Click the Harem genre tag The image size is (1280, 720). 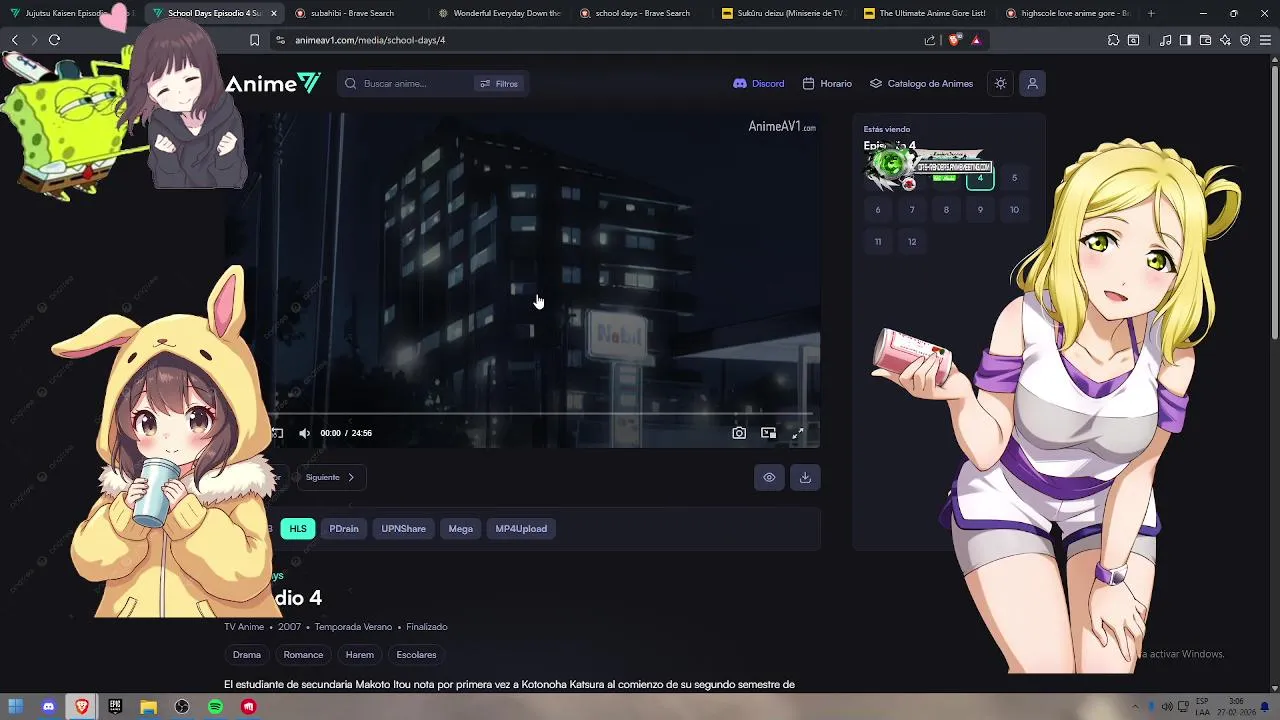coord(359,655)
